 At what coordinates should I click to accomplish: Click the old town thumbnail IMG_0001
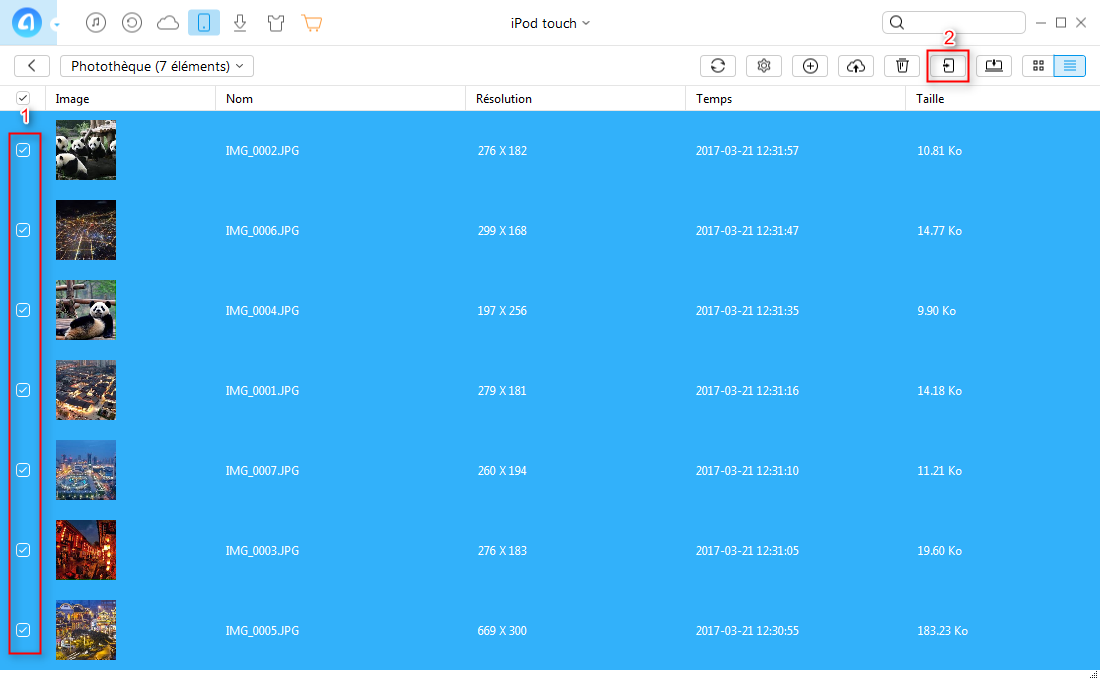pyautogui.click(x=86, y=390)
